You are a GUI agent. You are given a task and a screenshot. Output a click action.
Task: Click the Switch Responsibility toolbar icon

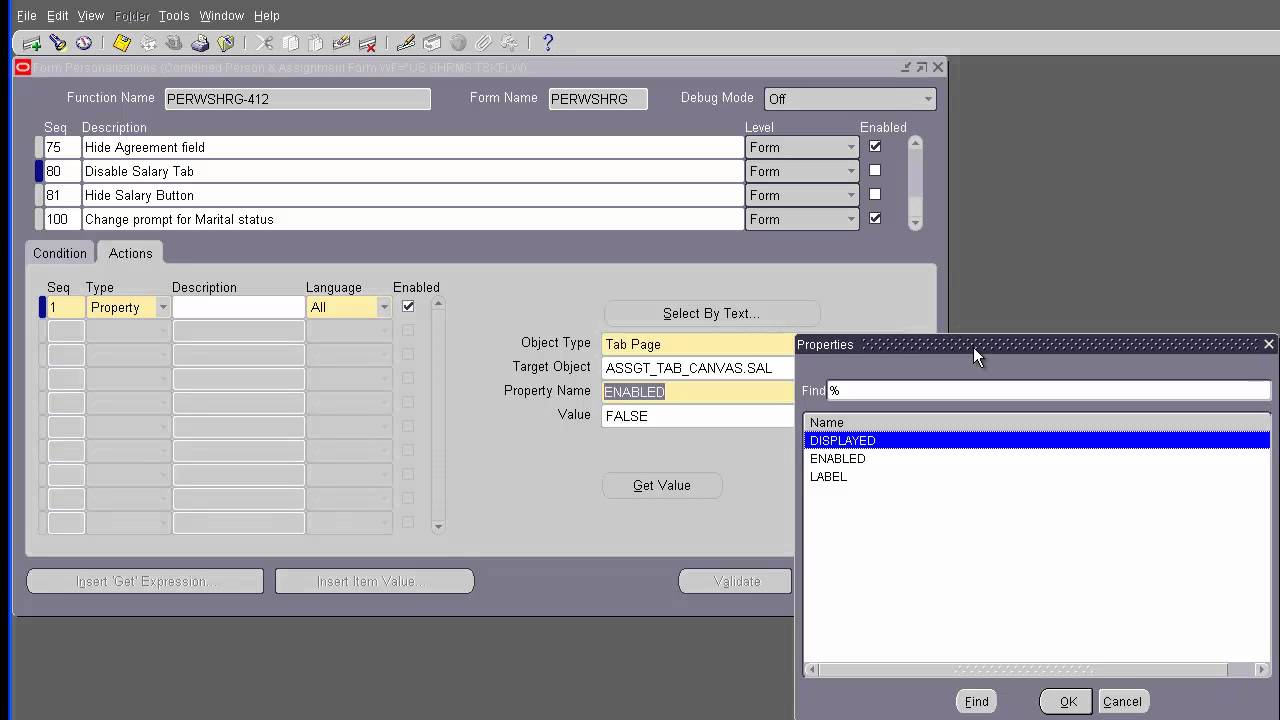tap(174, 43)
